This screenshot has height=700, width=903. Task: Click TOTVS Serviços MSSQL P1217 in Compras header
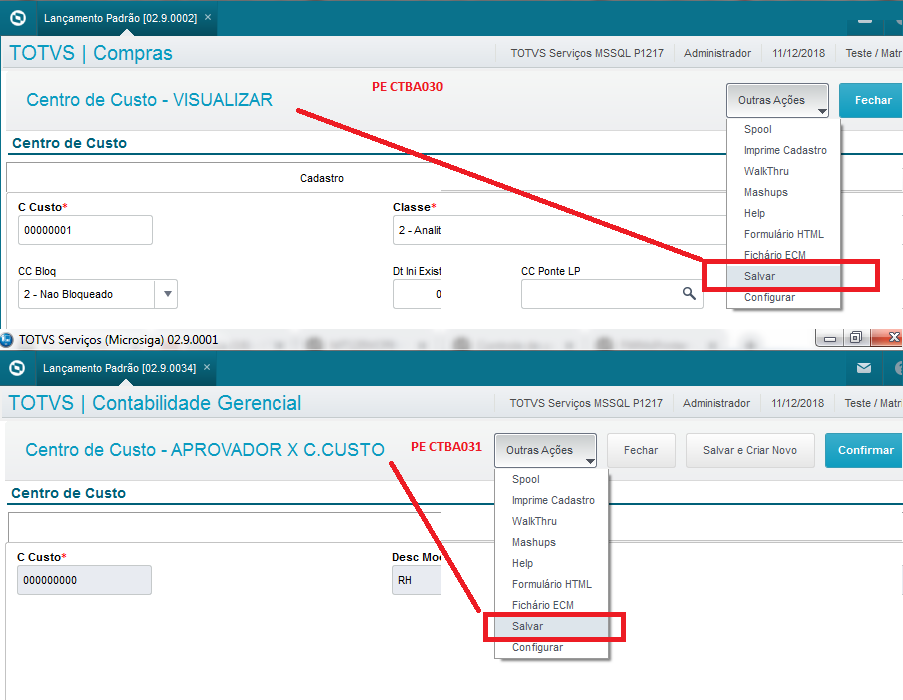click(x=587, y=53)
